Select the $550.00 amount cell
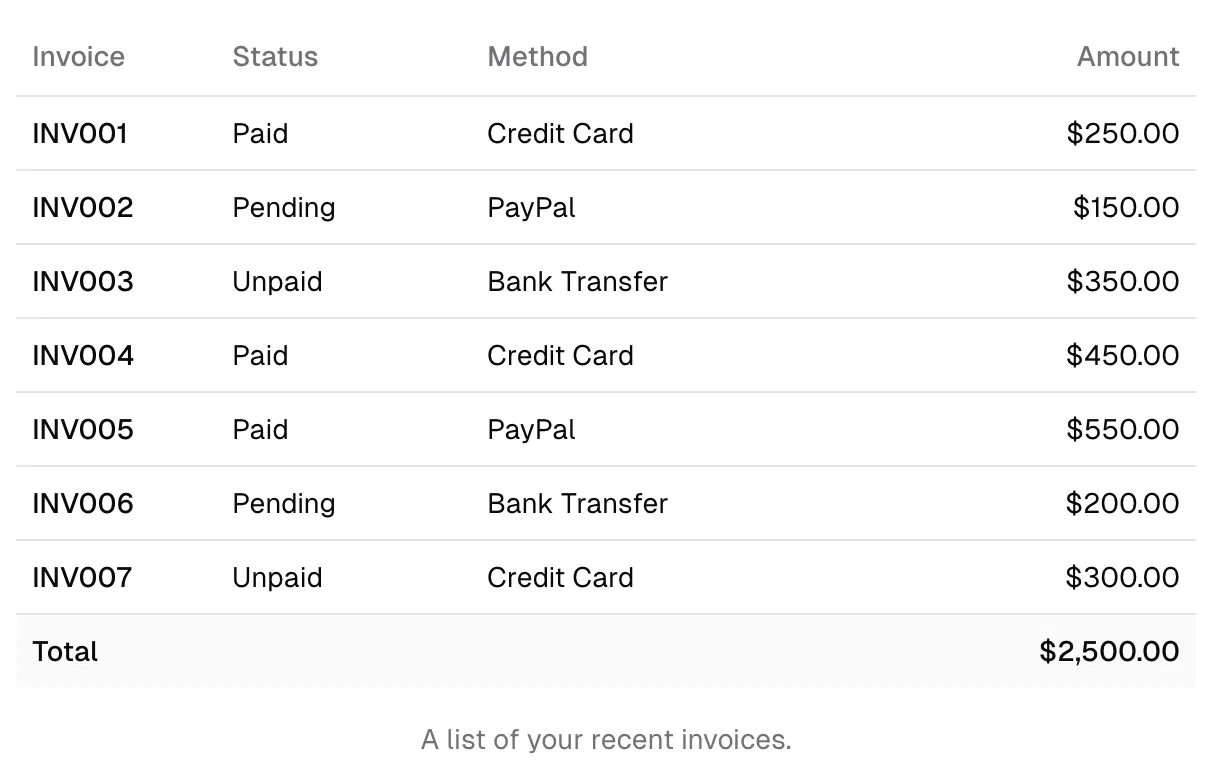The width and height of the screenshot is (1222, 782). pyautogui.click(x=1122, y=430)
